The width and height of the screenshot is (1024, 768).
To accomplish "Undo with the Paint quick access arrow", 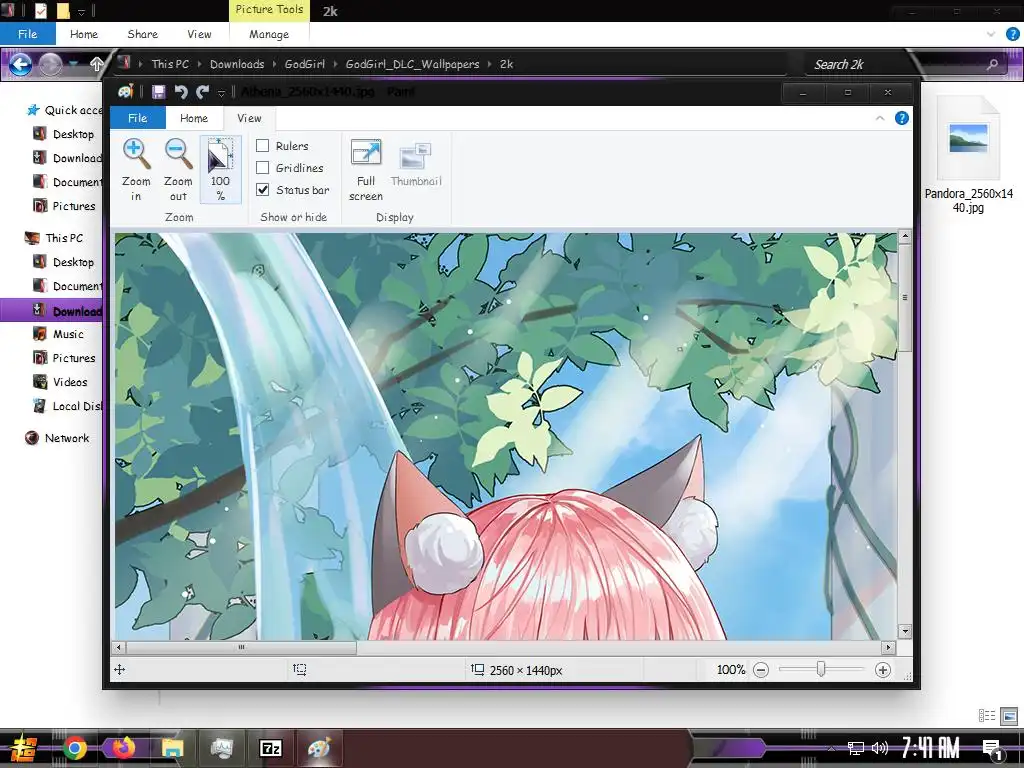I will 181,92.
